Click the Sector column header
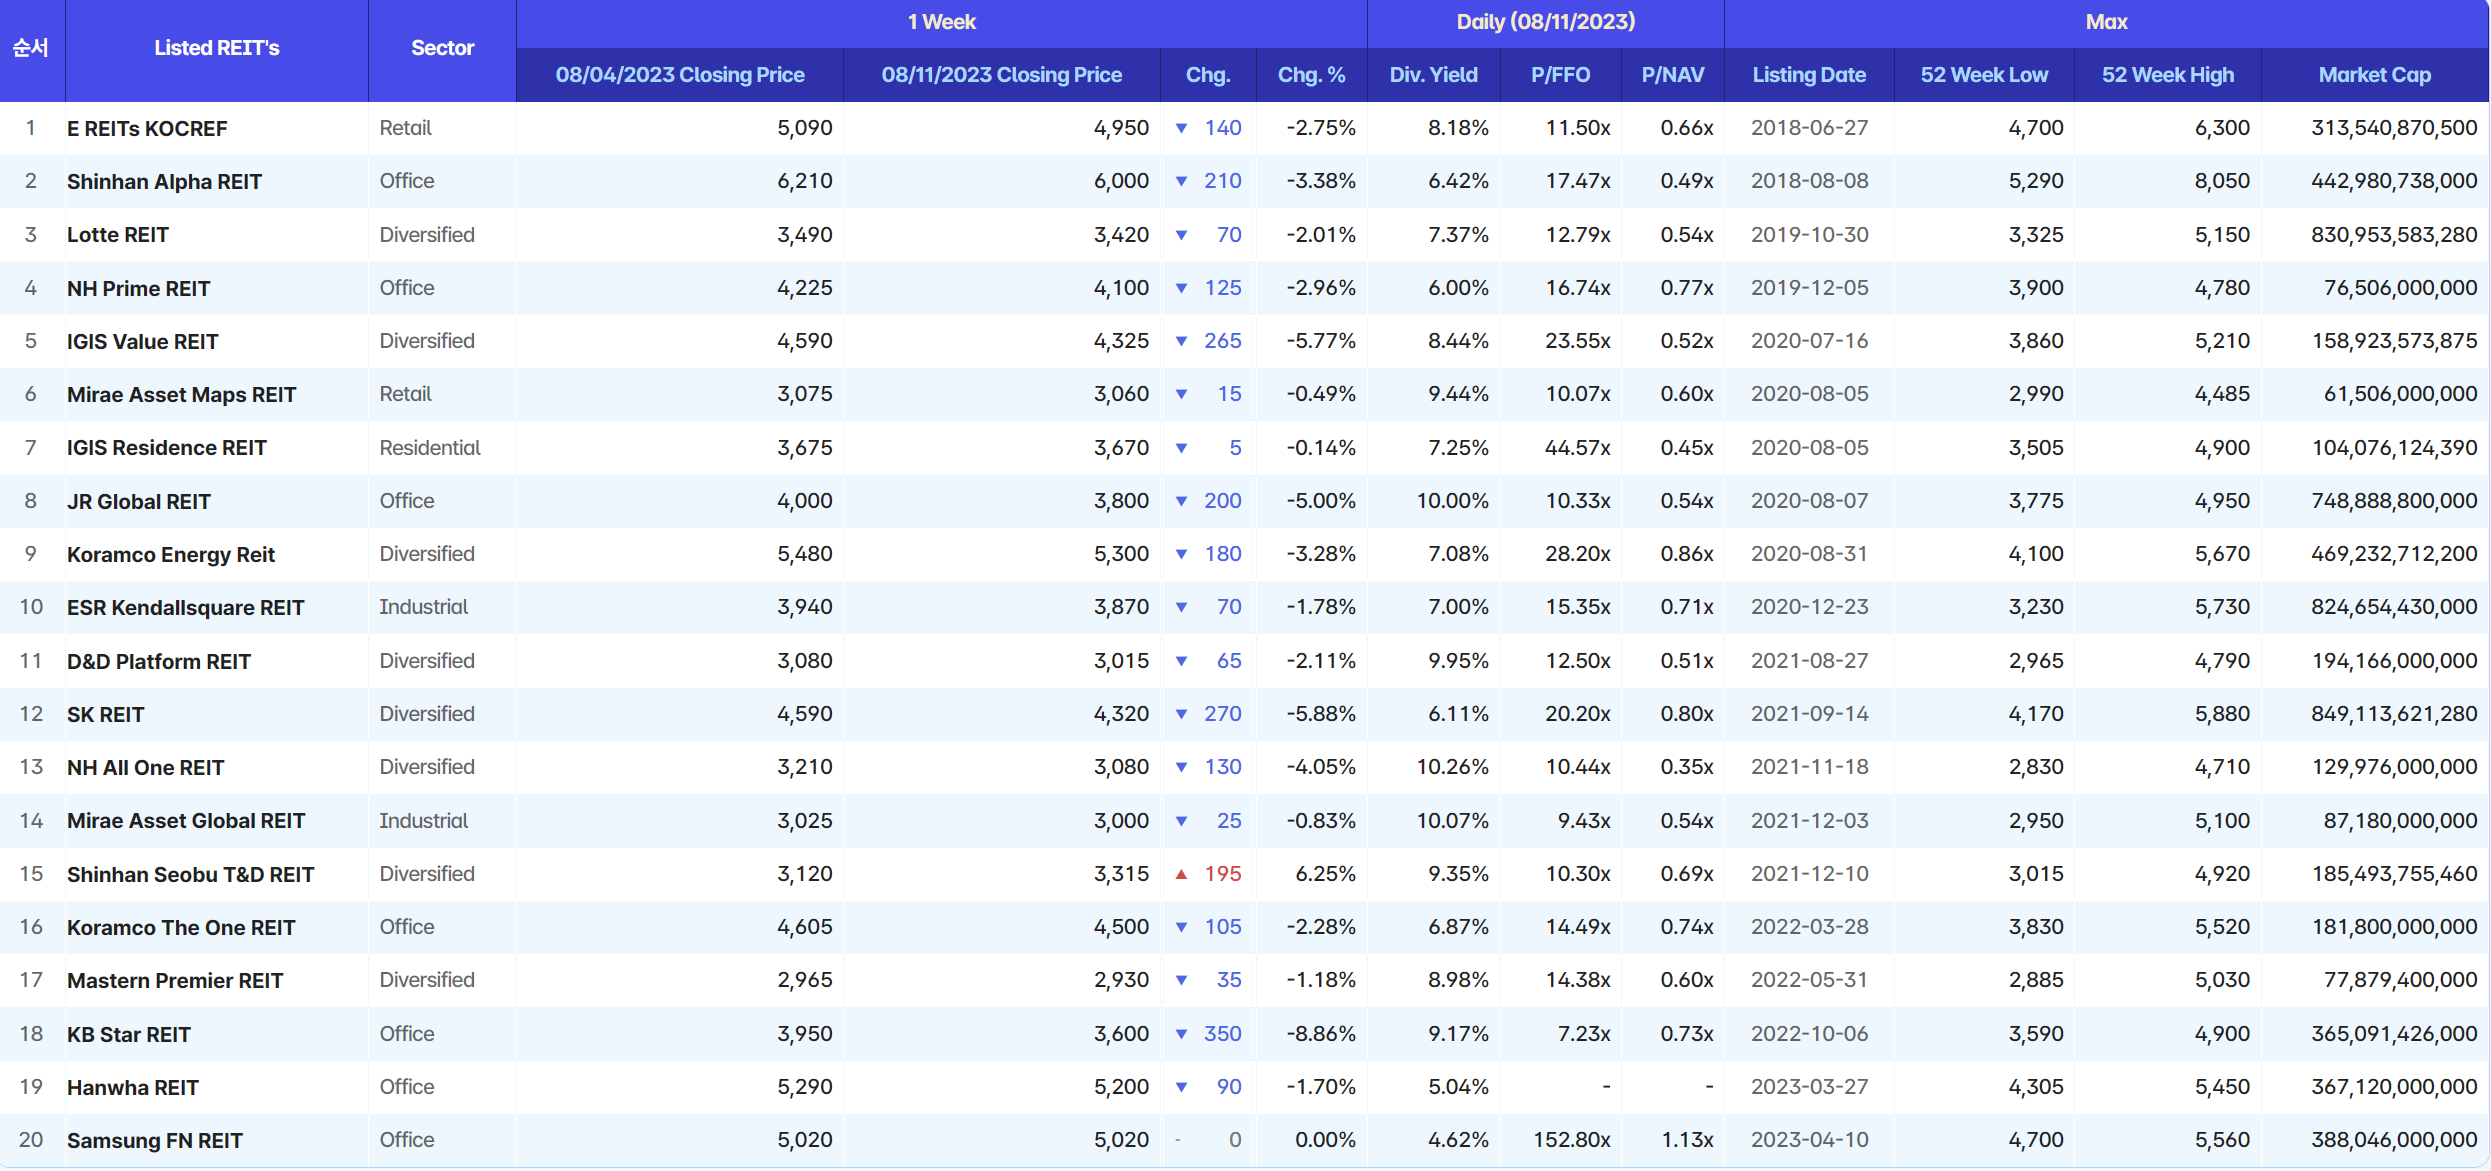2491x1171 pixels. click(x=442, y=48)
